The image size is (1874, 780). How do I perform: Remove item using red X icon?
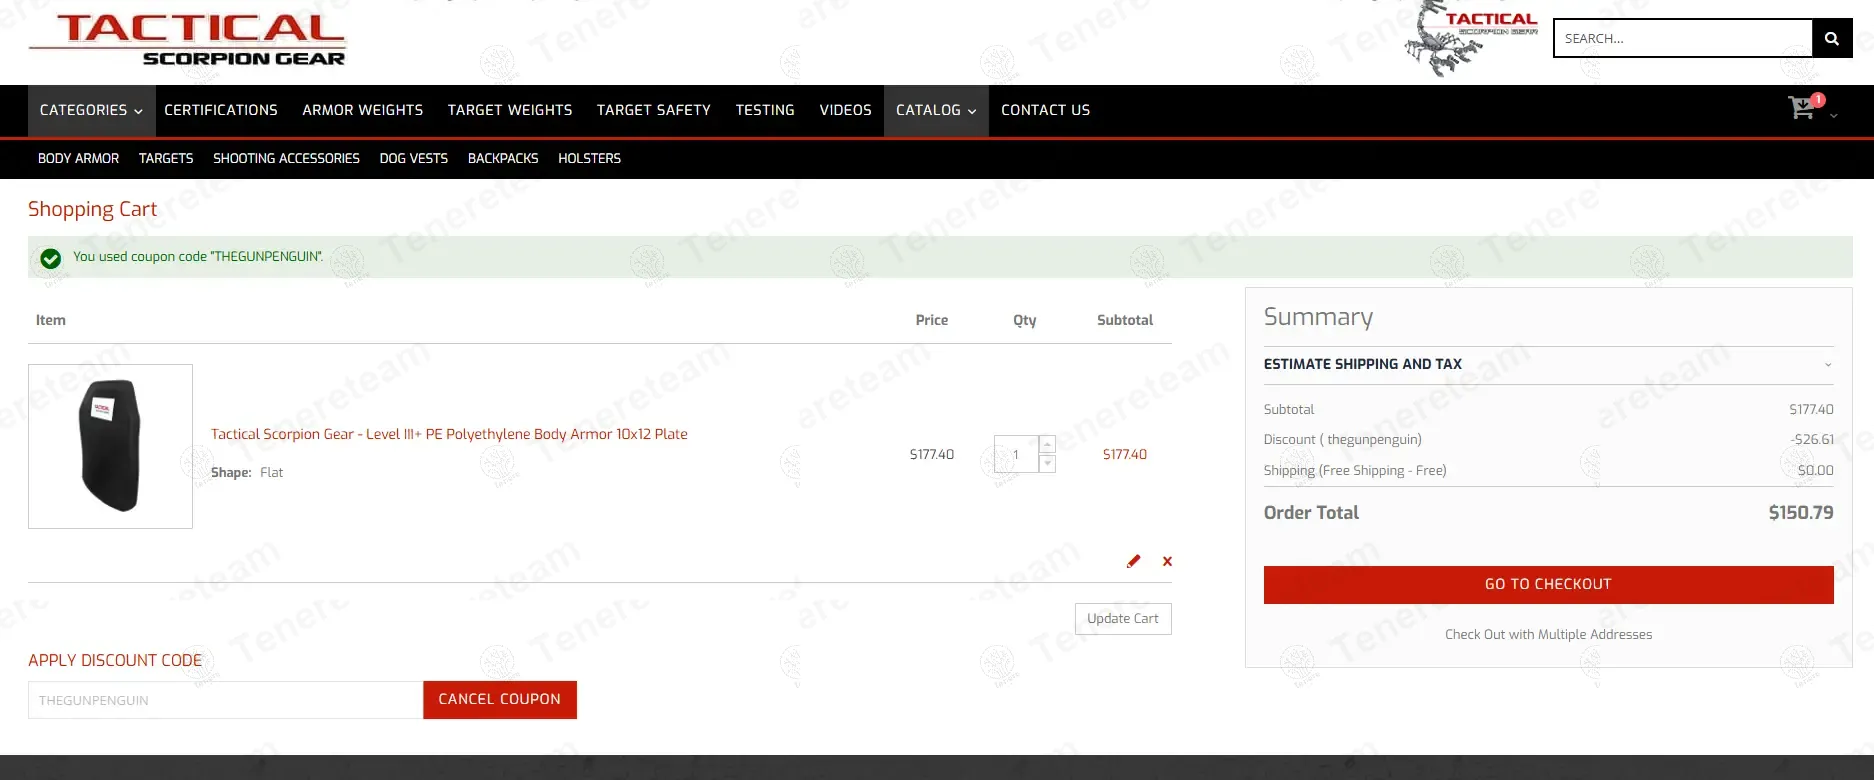tap(1167, 561)
